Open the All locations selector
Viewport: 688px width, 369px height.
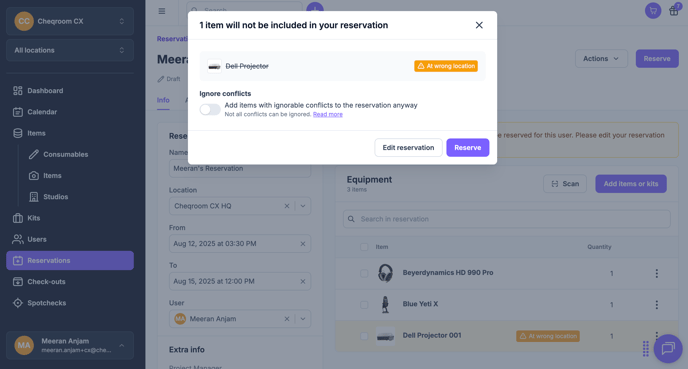[x=70, y=50]
